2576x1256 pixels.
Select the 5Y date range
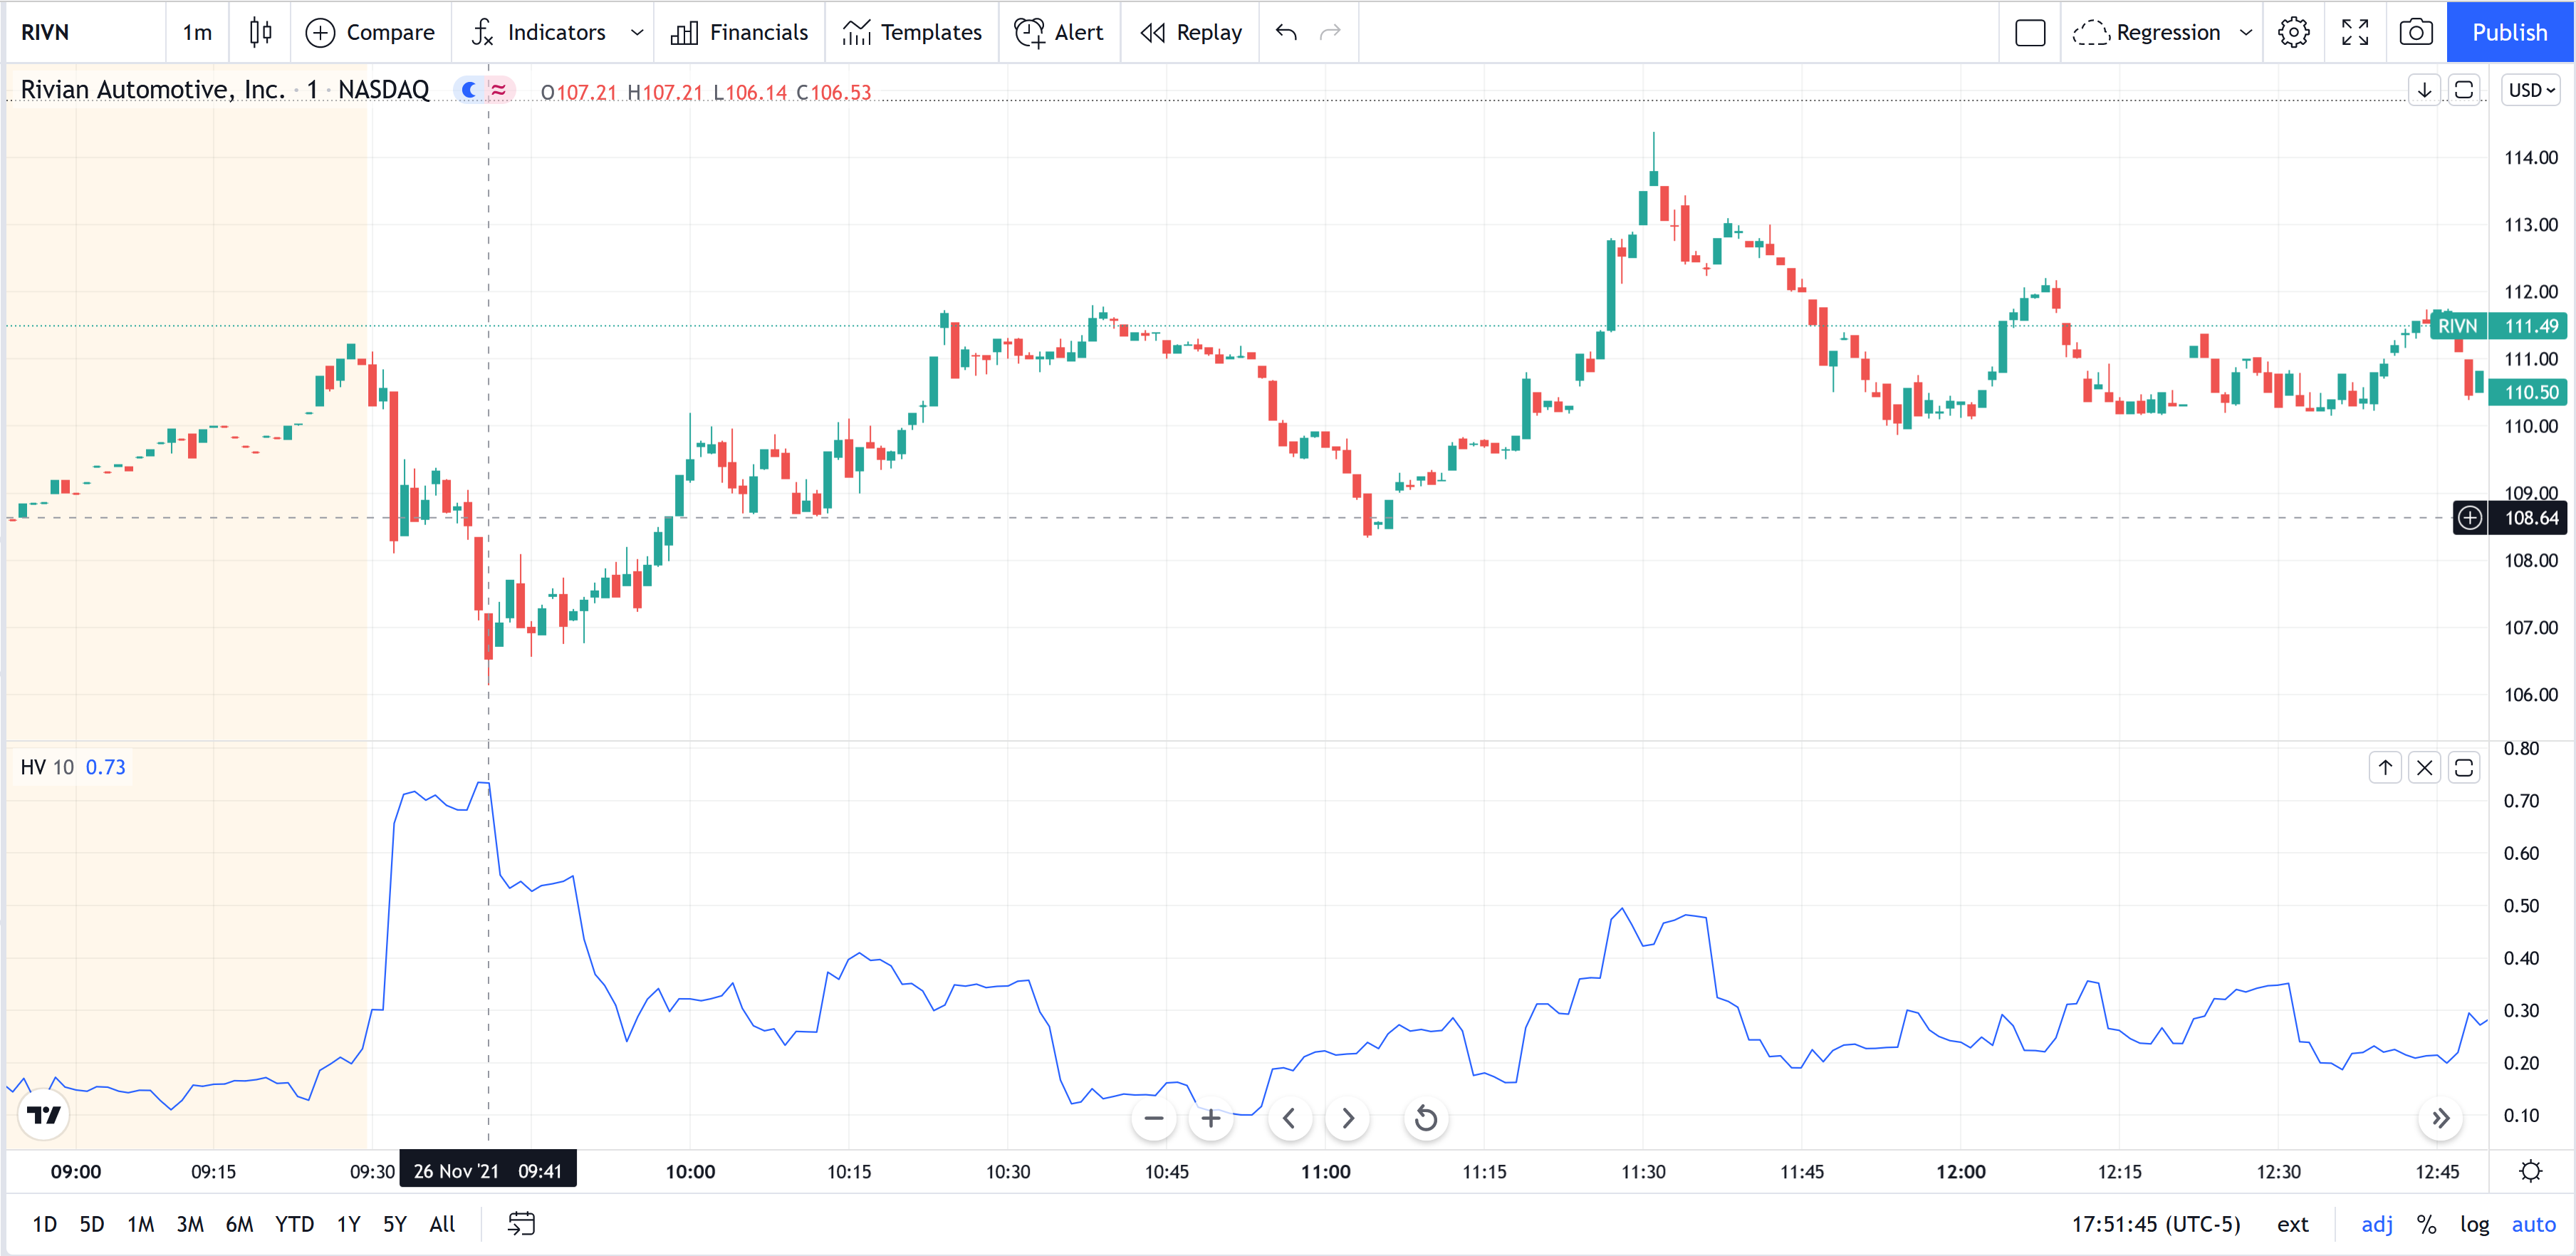pos(395,1224)
